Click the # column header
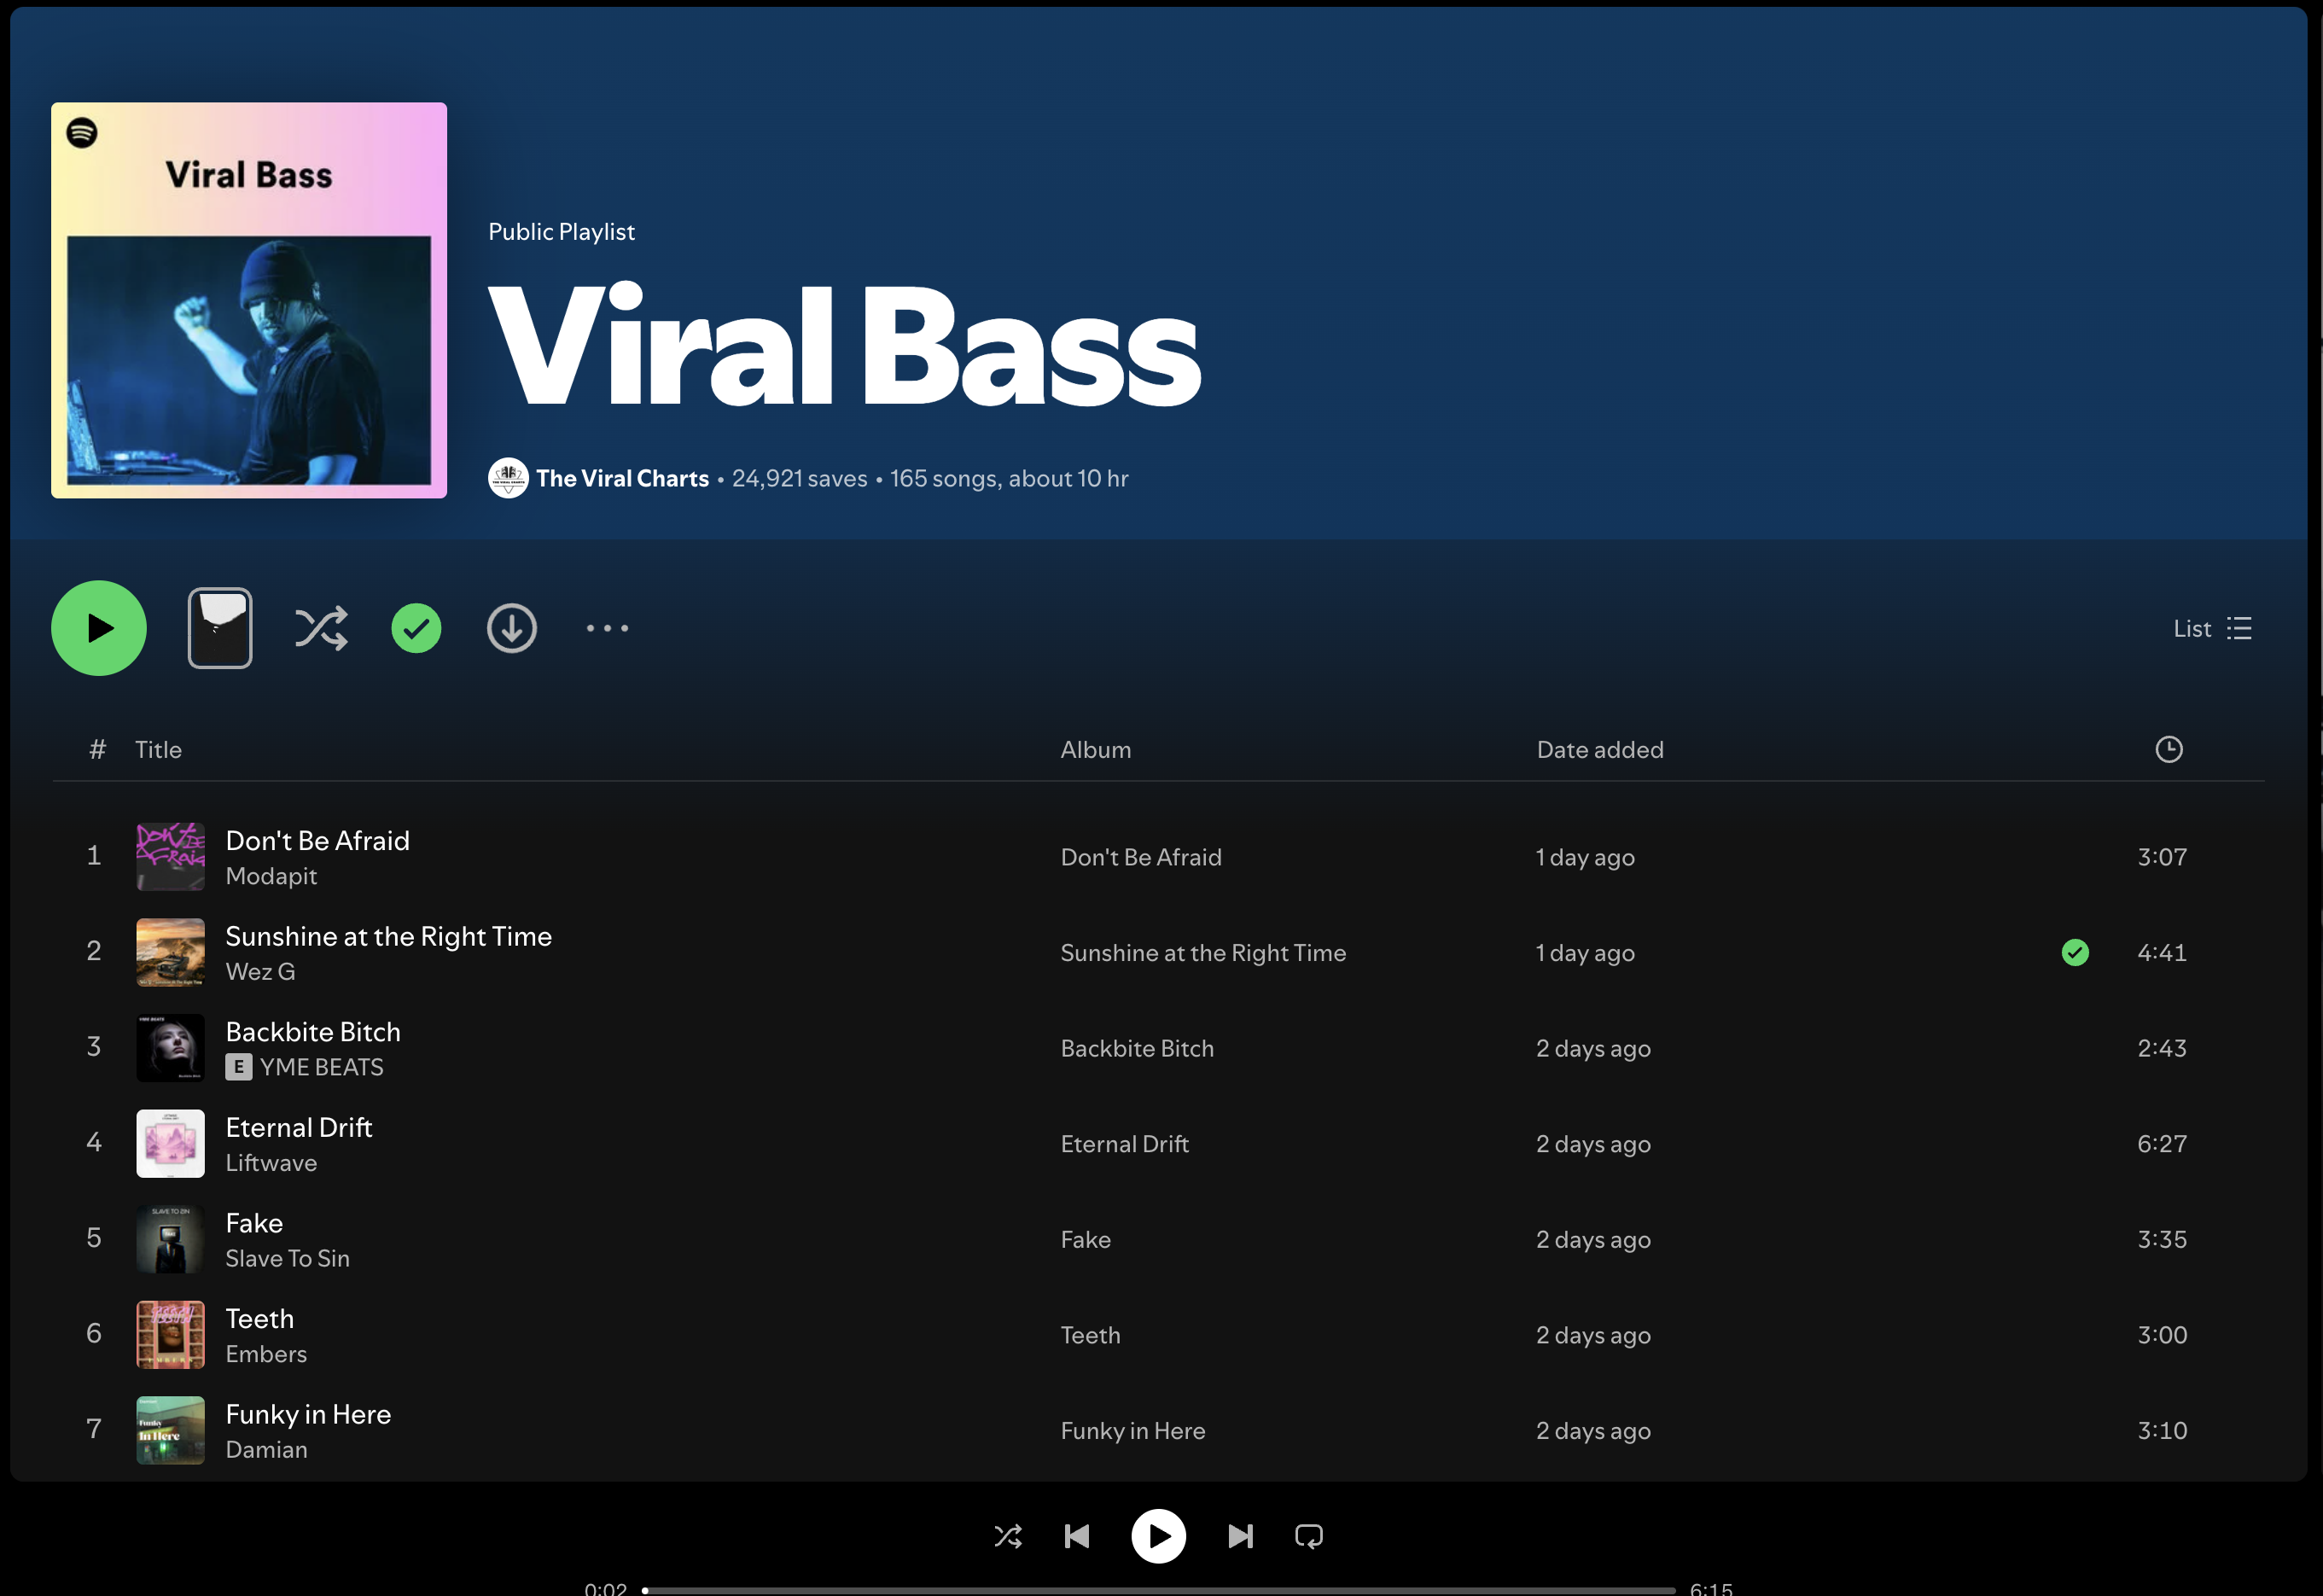The width and height of the screenshot is (2323, 1596). point(97,749)
